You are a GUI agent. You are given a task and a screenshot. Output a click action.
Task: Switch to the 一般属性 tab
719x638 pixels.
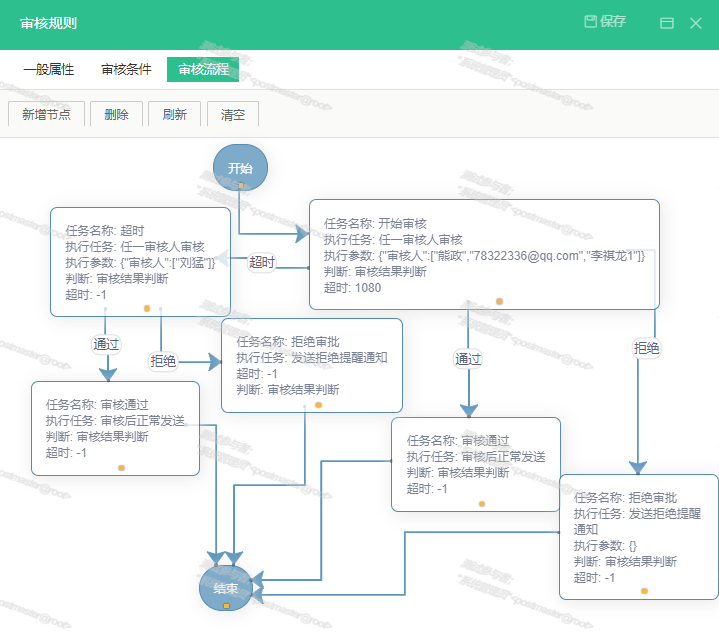(48, 70)
